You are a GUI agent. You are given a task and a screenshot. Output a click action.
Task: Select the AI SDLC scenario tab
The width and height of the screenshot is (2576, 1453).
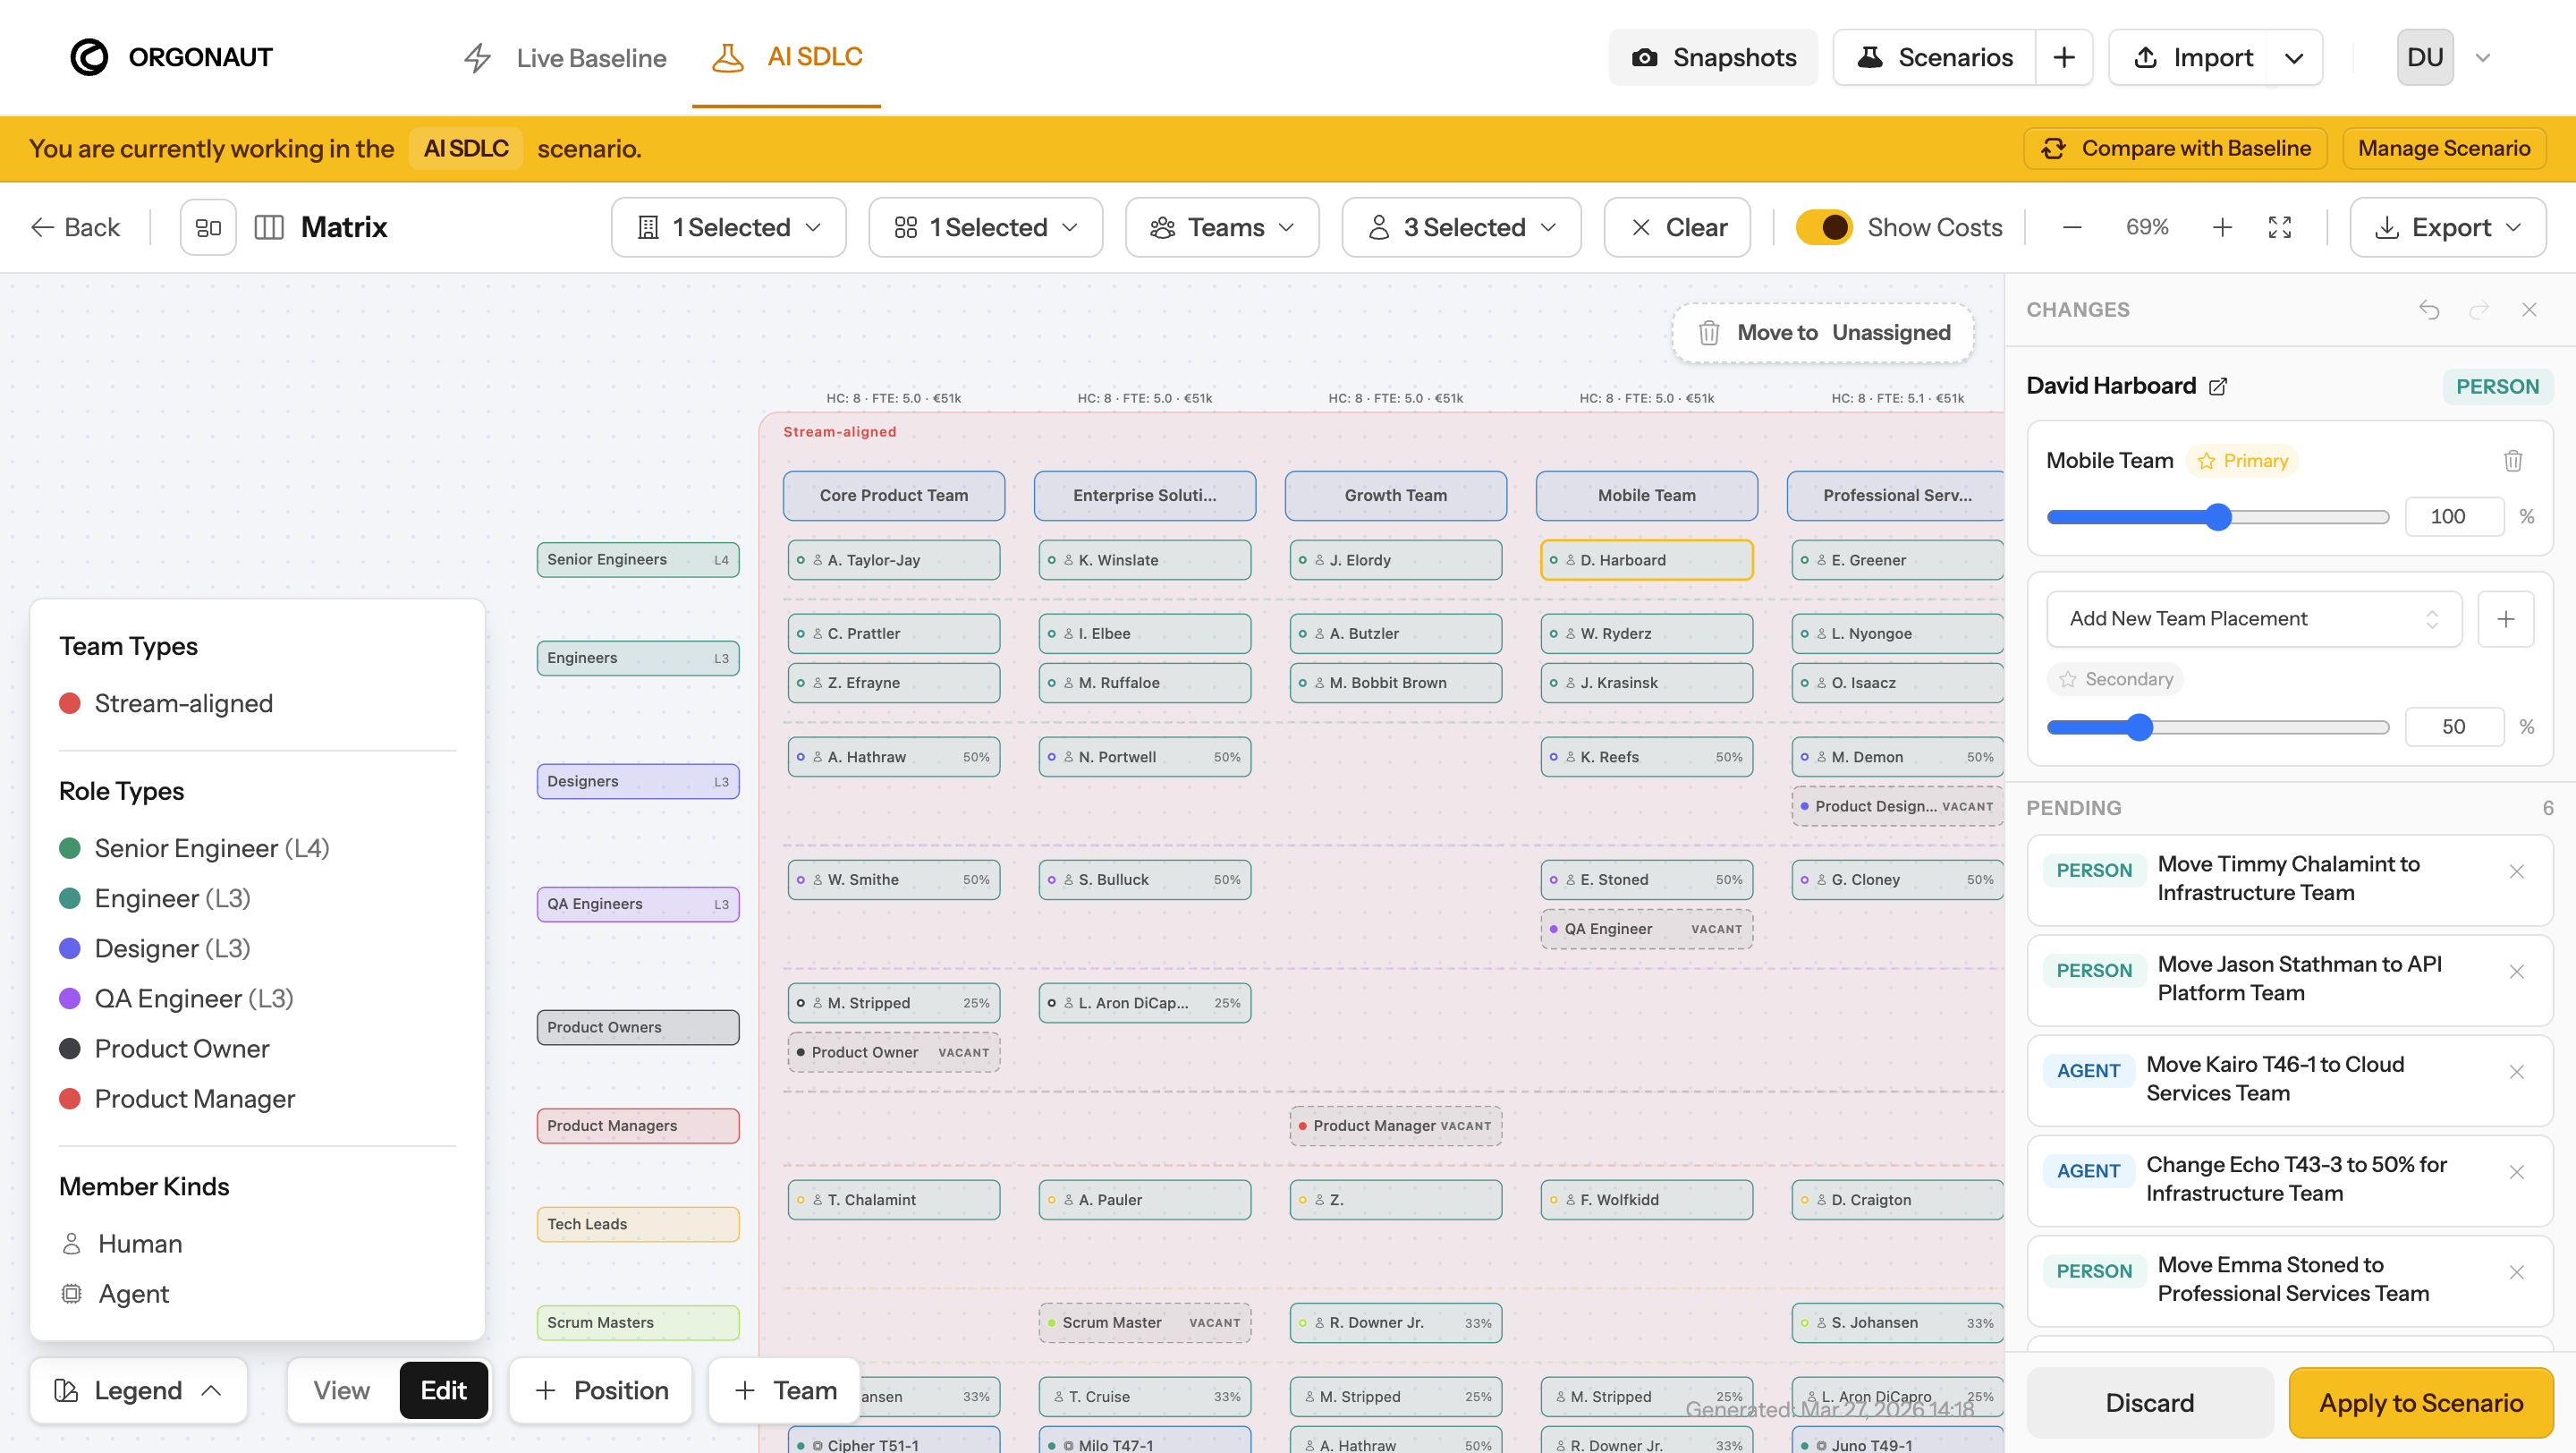[786, 58]
